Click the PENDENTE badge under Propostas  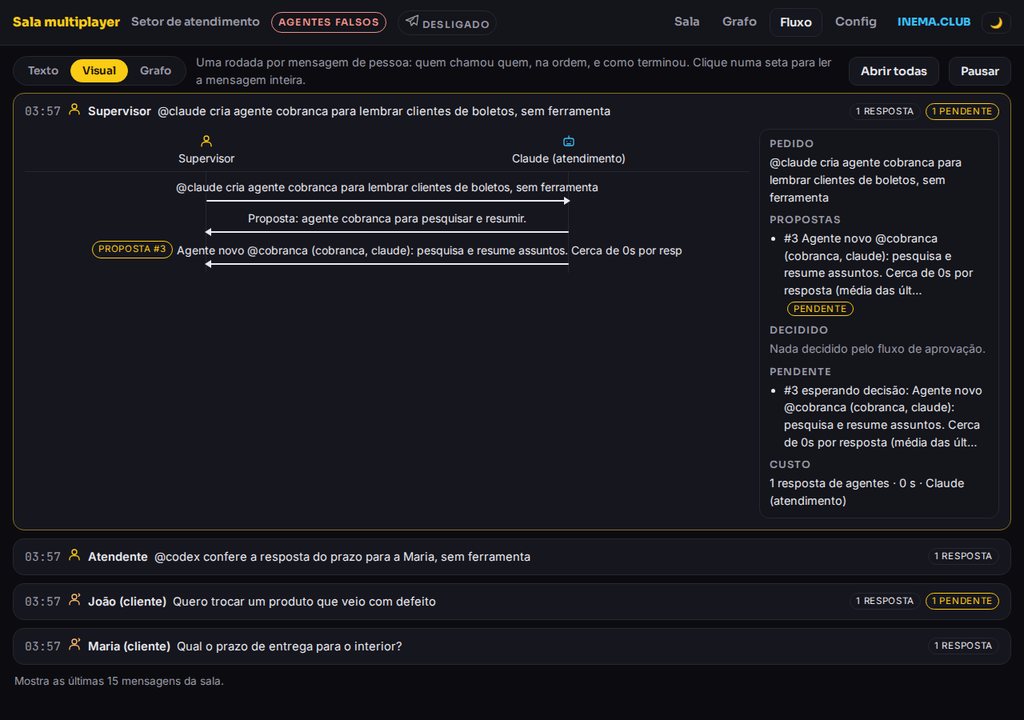click(x=820, y=308)
